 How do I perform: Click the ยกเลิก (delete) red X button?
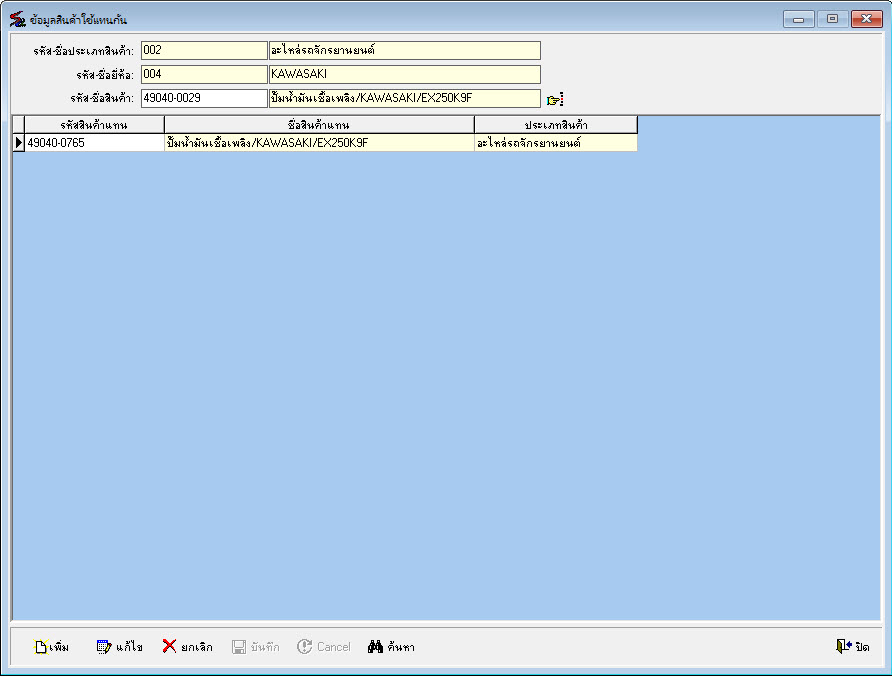click(187, 647)
